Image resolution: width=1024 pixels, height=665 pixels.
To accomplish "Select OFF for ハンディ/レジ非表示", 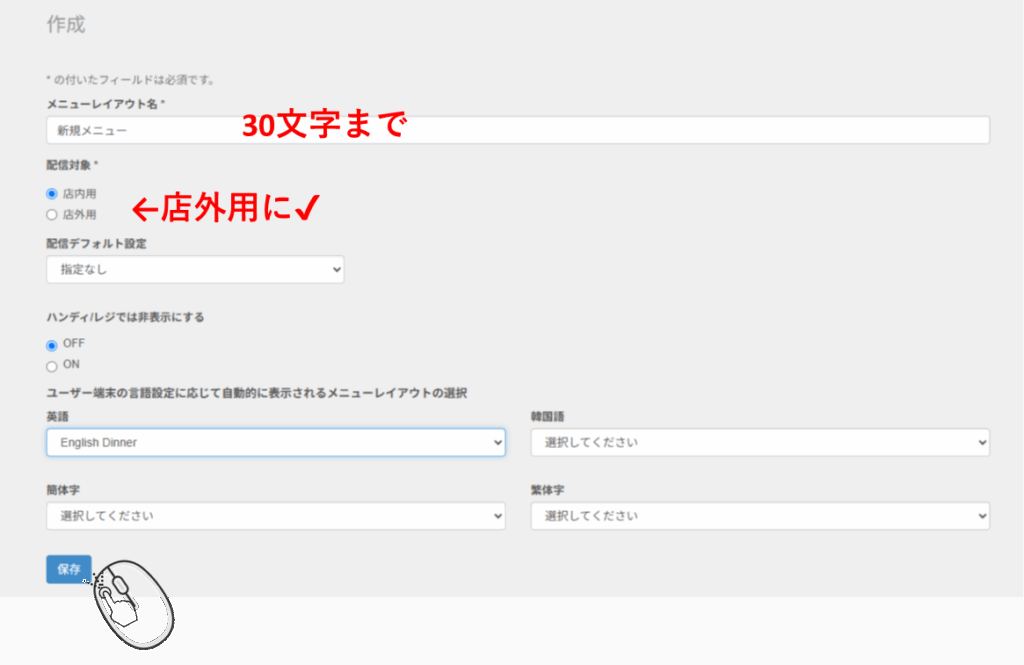I will (x=52, y=344).
